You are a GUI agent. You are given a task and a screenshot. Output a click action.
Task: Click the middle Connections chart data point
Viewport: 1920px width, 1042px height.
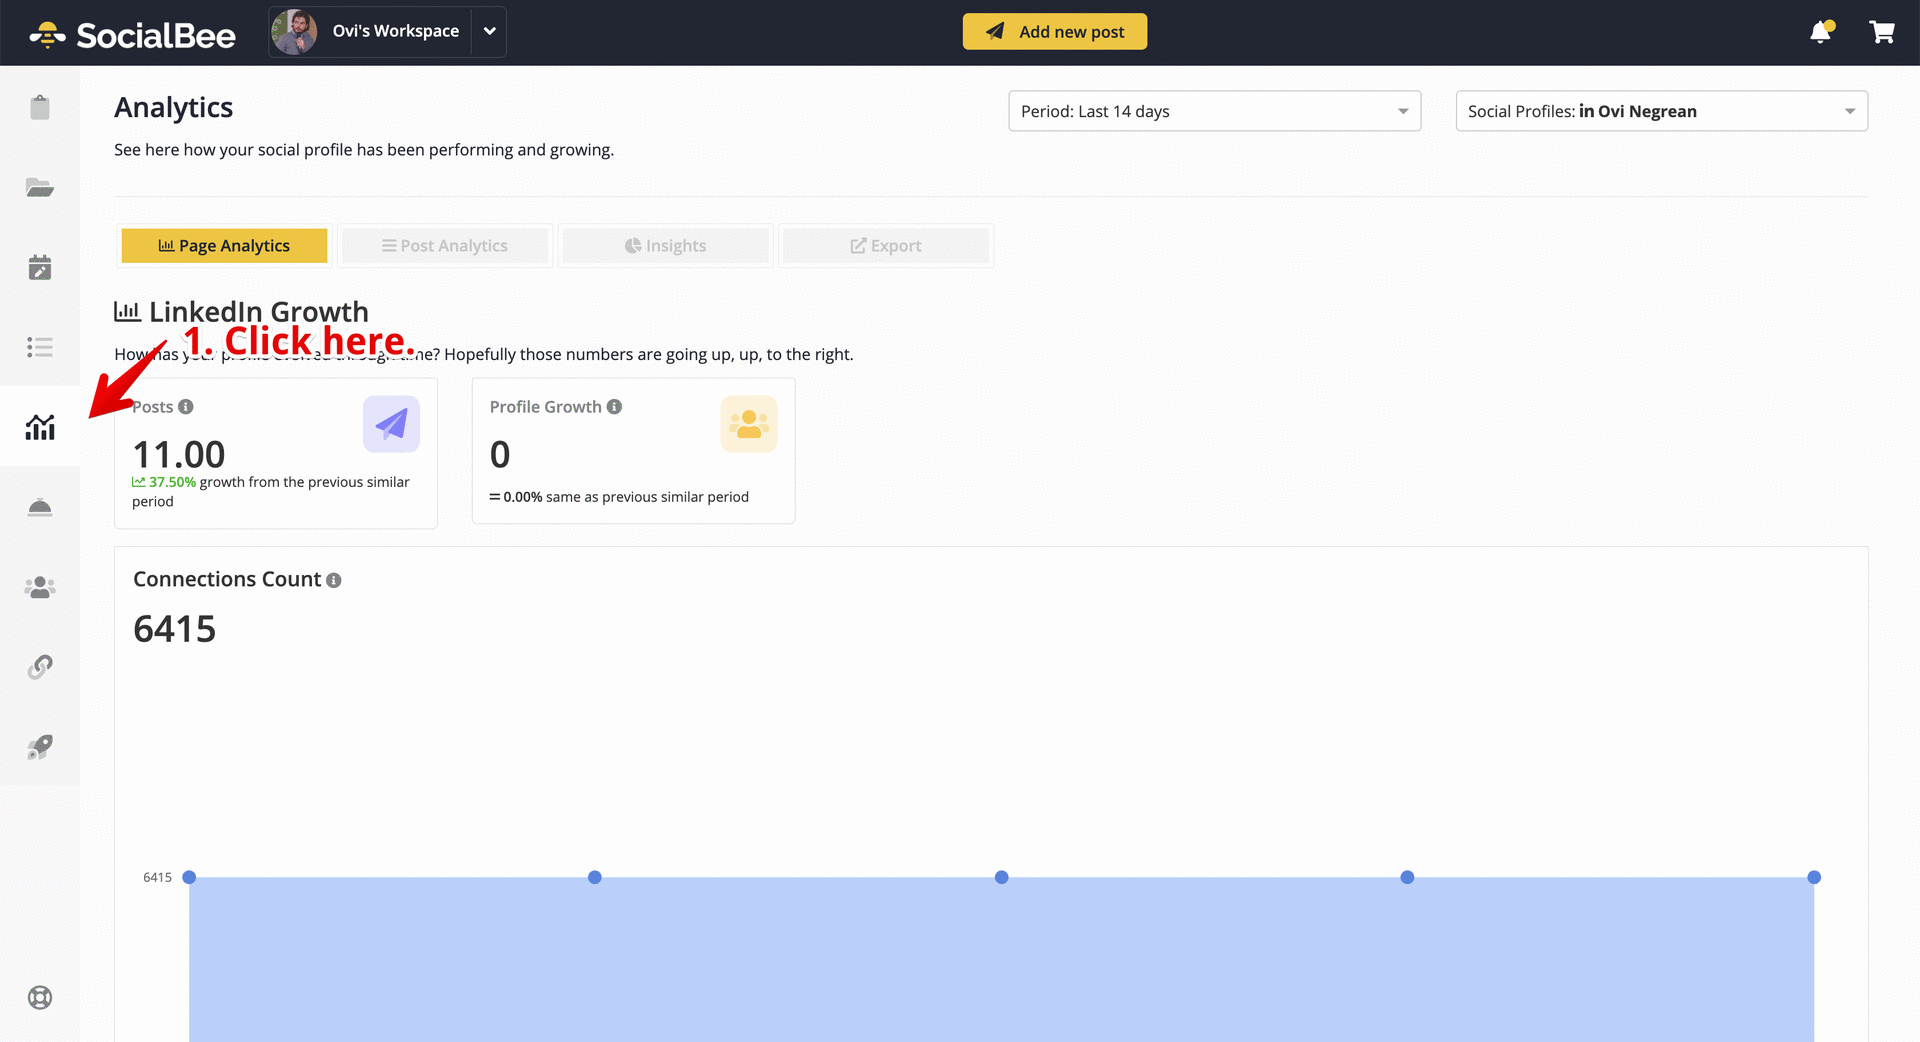pos(1001,877)
